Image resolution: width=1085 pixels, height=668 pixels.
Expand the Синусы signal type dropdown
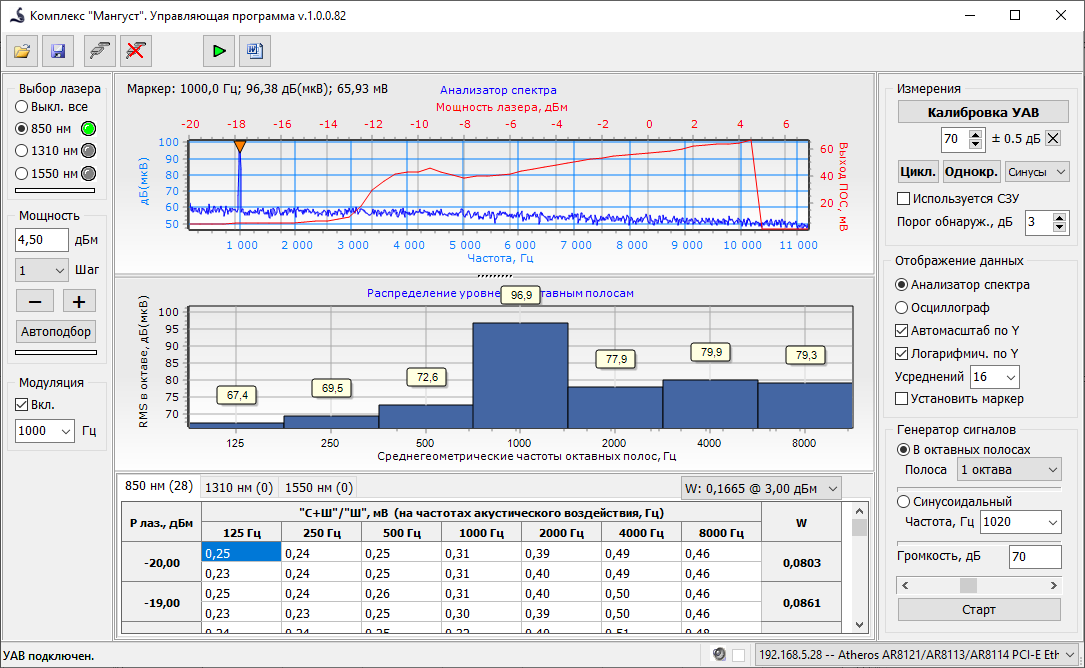[x=1037, y=172]
